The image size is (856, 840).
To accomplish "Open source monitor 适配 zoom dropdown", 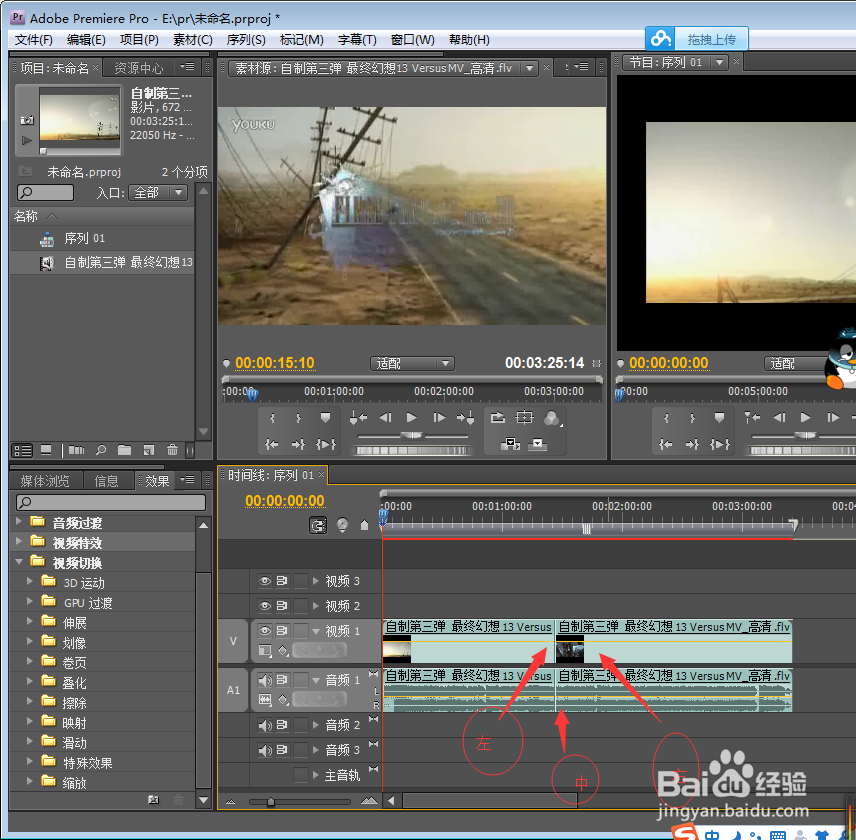I will tap(412, 364).
